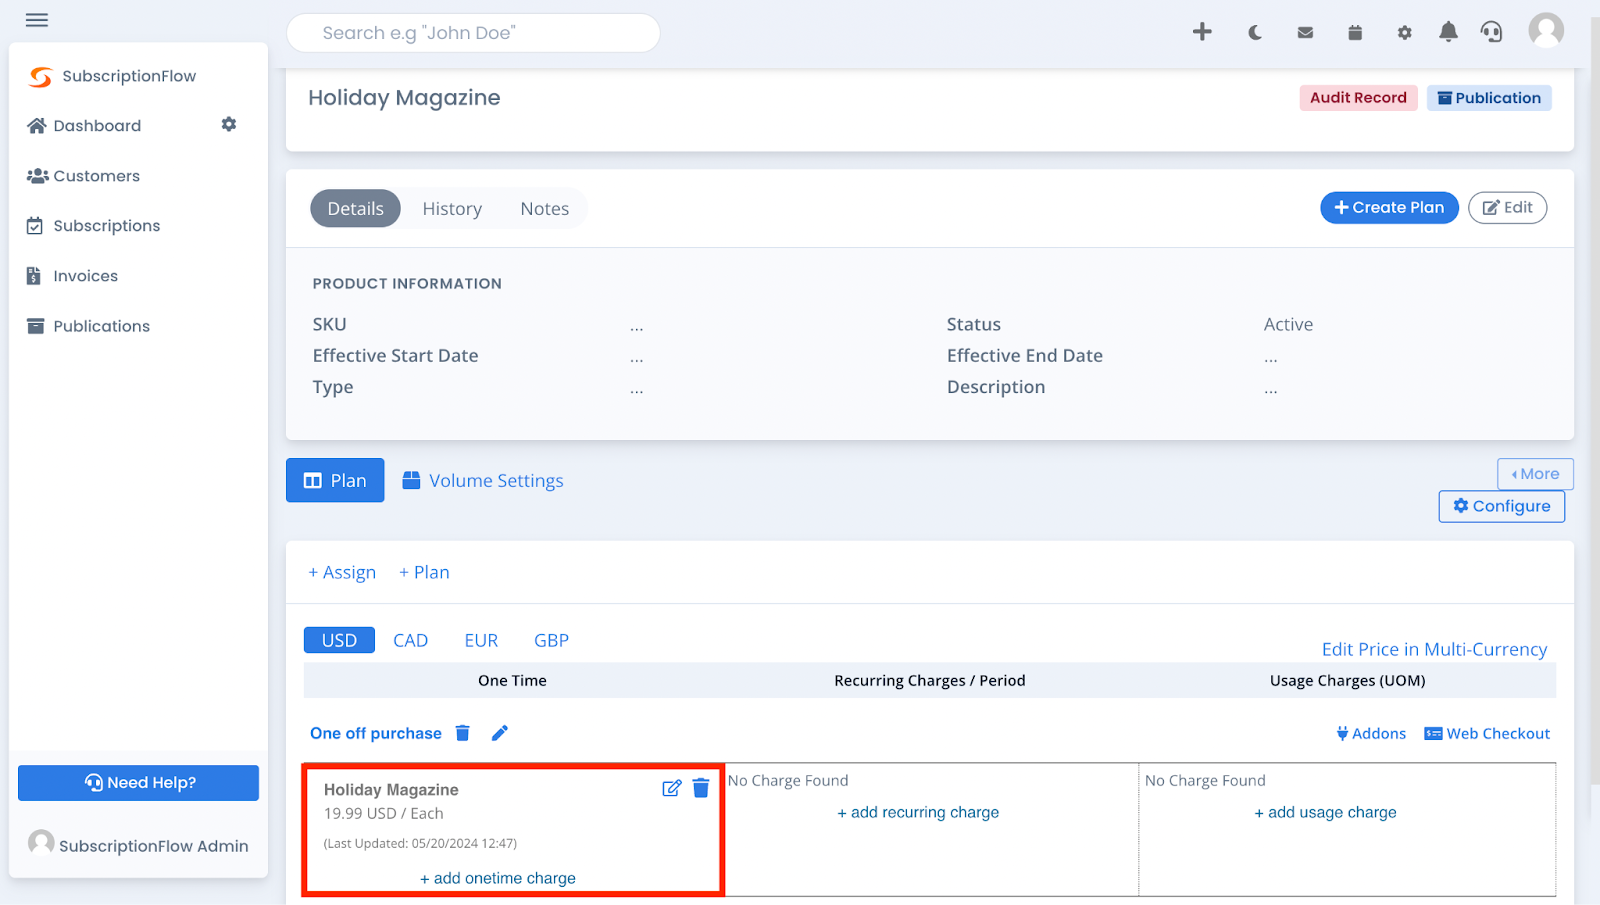Toggle dark mode with the moon icon

[1254, 32]
